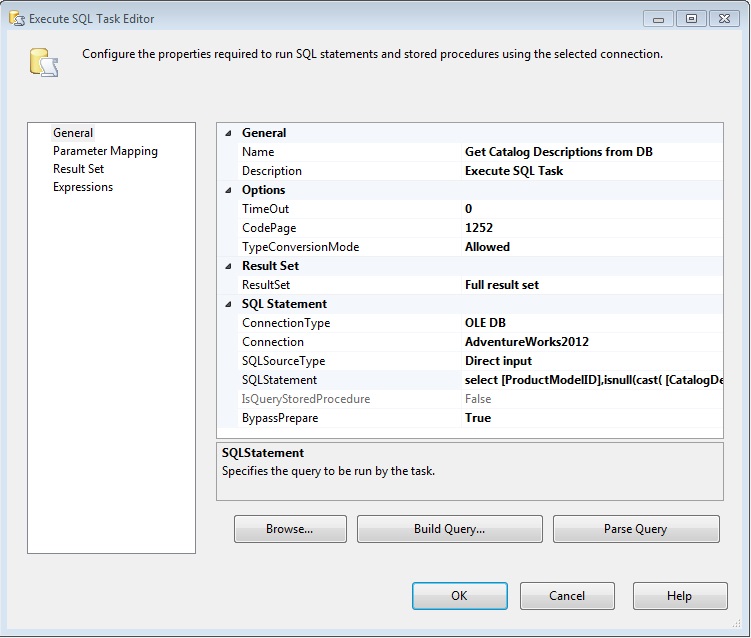Click the Parse Query button
Screen dimensions: 751x638
point(635,529)
